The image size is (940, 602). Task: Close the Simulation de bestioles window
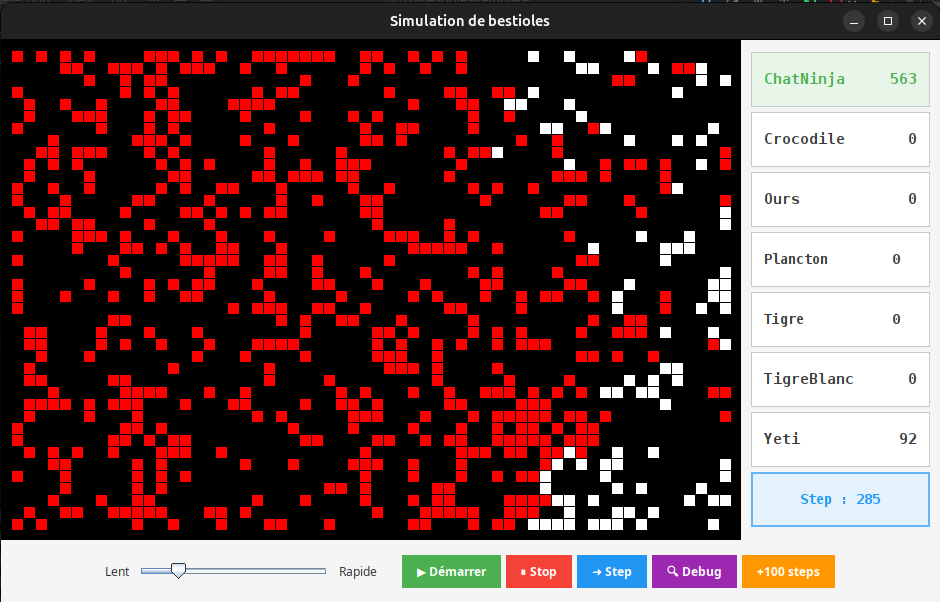(919, 21)
